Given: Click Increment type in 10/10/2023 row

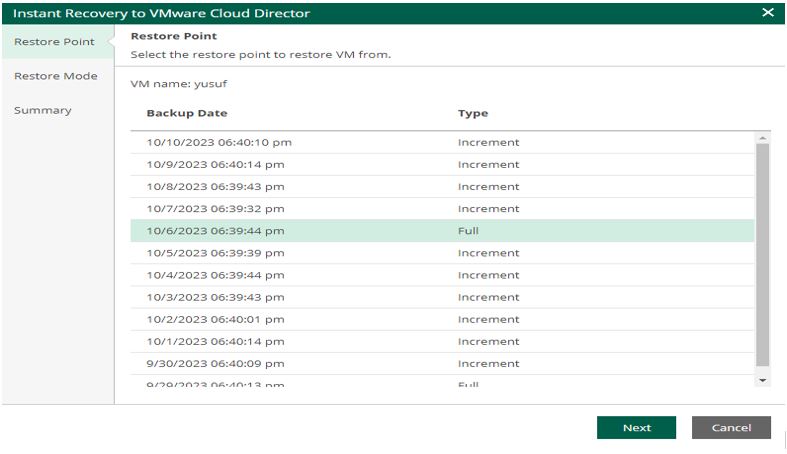Looking at the screenshot, I should tap(488, 142).
